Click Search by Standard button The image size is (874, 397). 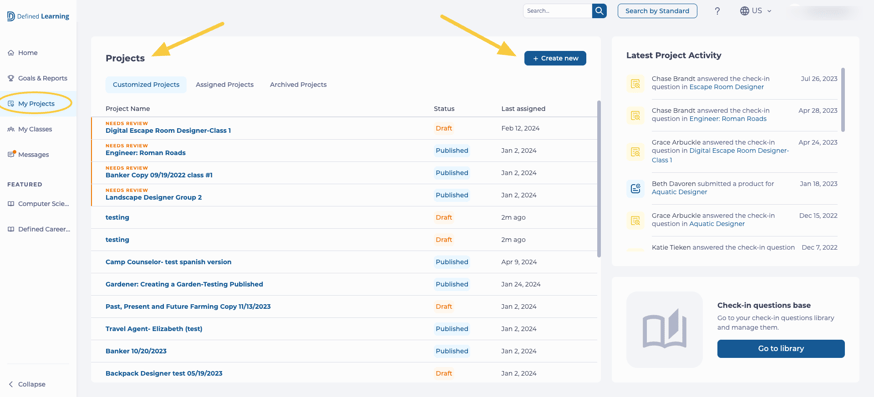click(x=657, y=11)
